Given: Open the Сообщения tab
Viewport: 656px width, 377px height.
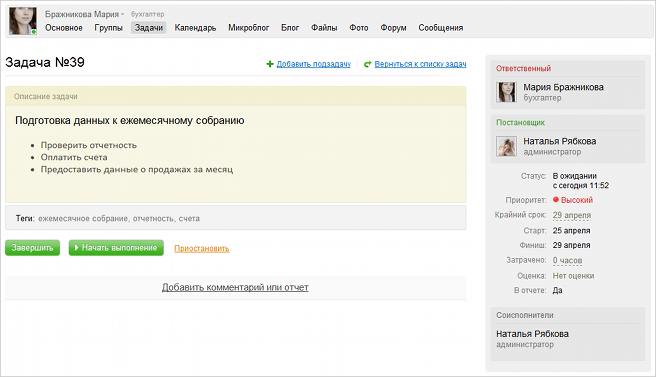Looking at the screenshot, I should click(441, 28).
